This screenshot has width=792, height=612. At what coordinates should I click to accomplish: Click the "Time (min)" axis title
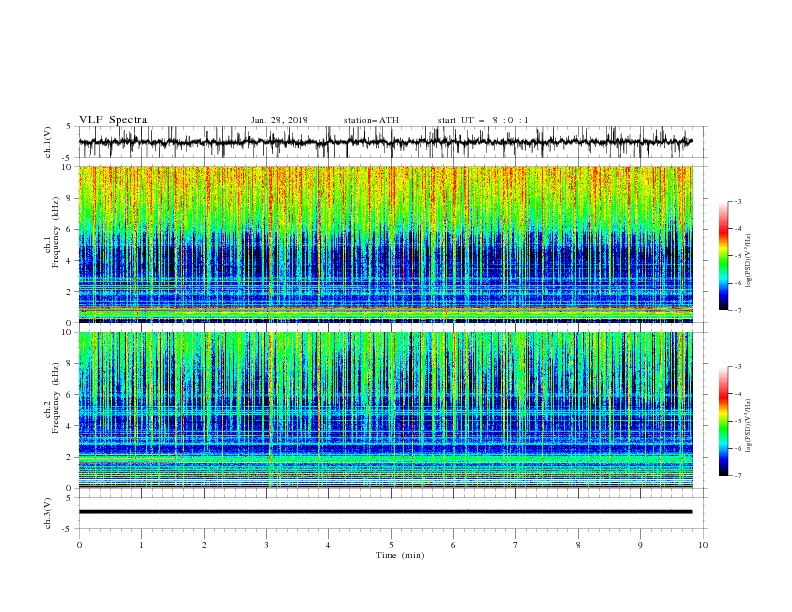[400, 555]
